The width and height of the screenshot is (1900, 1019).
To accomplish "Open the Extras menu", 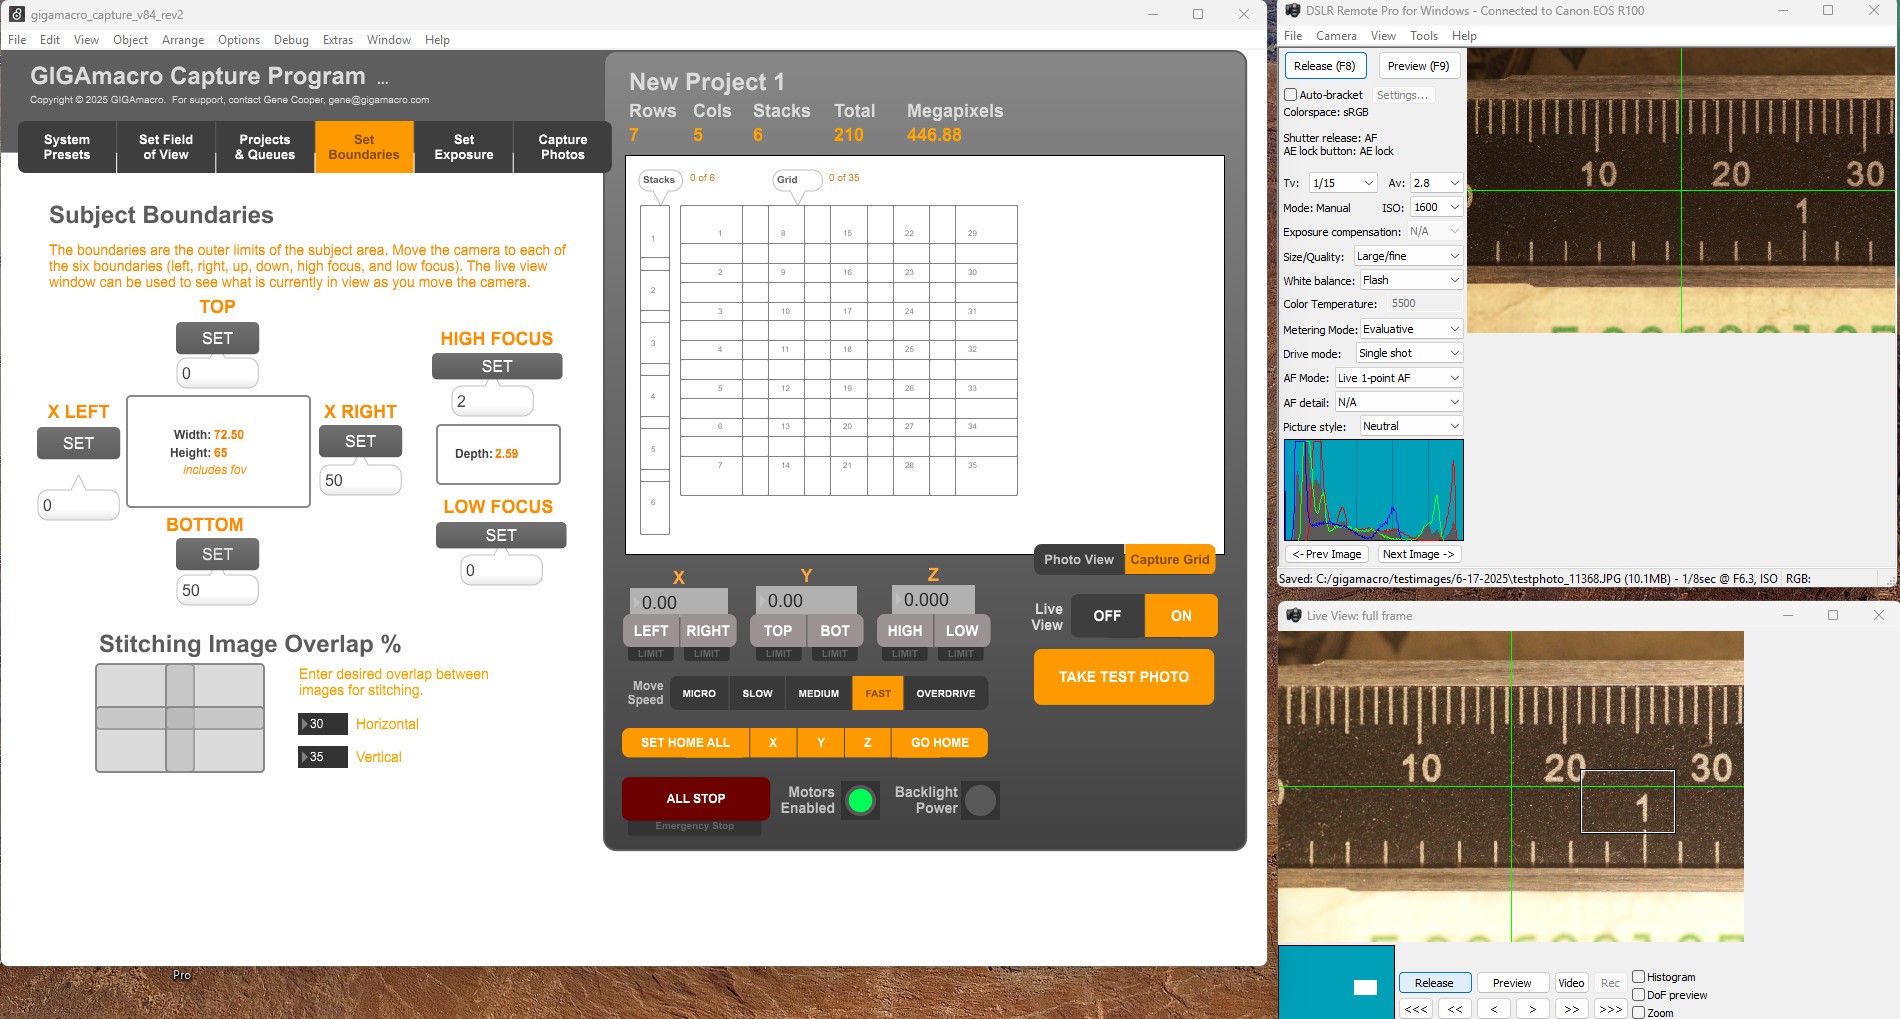I will 337,40.
